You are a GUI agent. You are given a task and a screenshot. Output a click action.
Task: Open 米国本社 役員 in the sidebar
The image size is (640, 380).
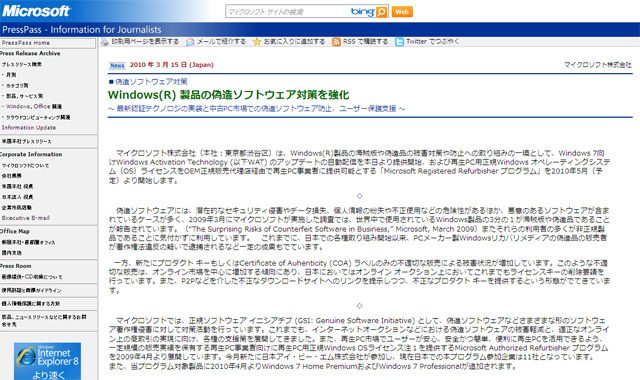click(17, 186)
